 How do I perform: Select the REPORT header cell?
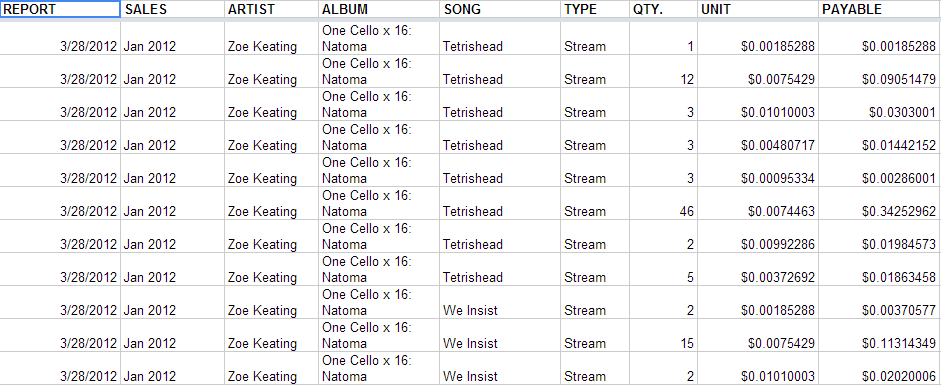pos(60,9)
